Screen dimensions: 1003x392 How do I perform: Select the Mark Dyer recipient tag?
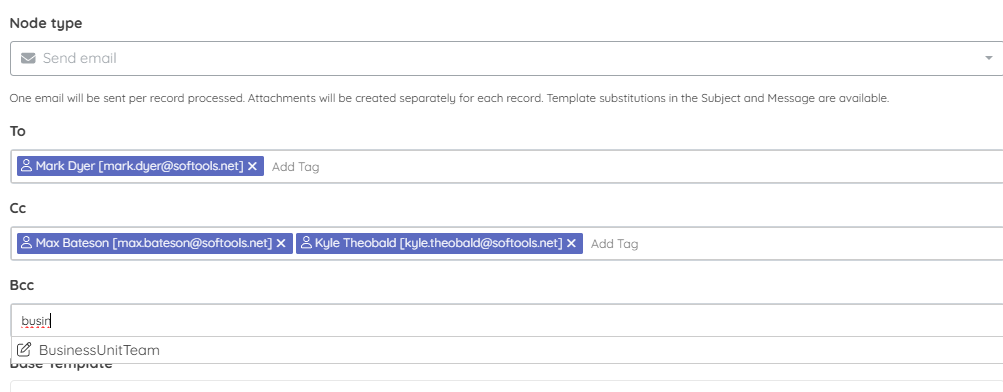140,166
